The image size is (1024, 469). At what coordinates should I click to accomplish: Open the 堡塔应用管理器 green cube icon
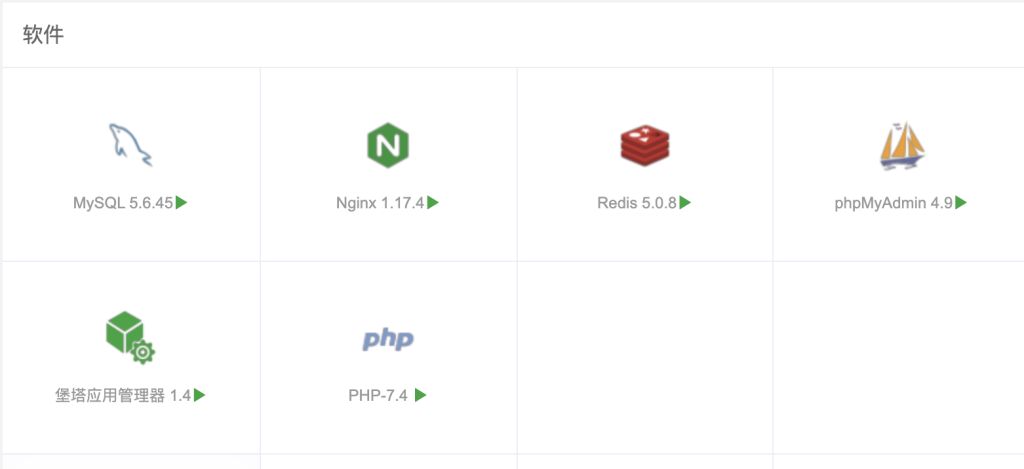(x=130, y=337)
